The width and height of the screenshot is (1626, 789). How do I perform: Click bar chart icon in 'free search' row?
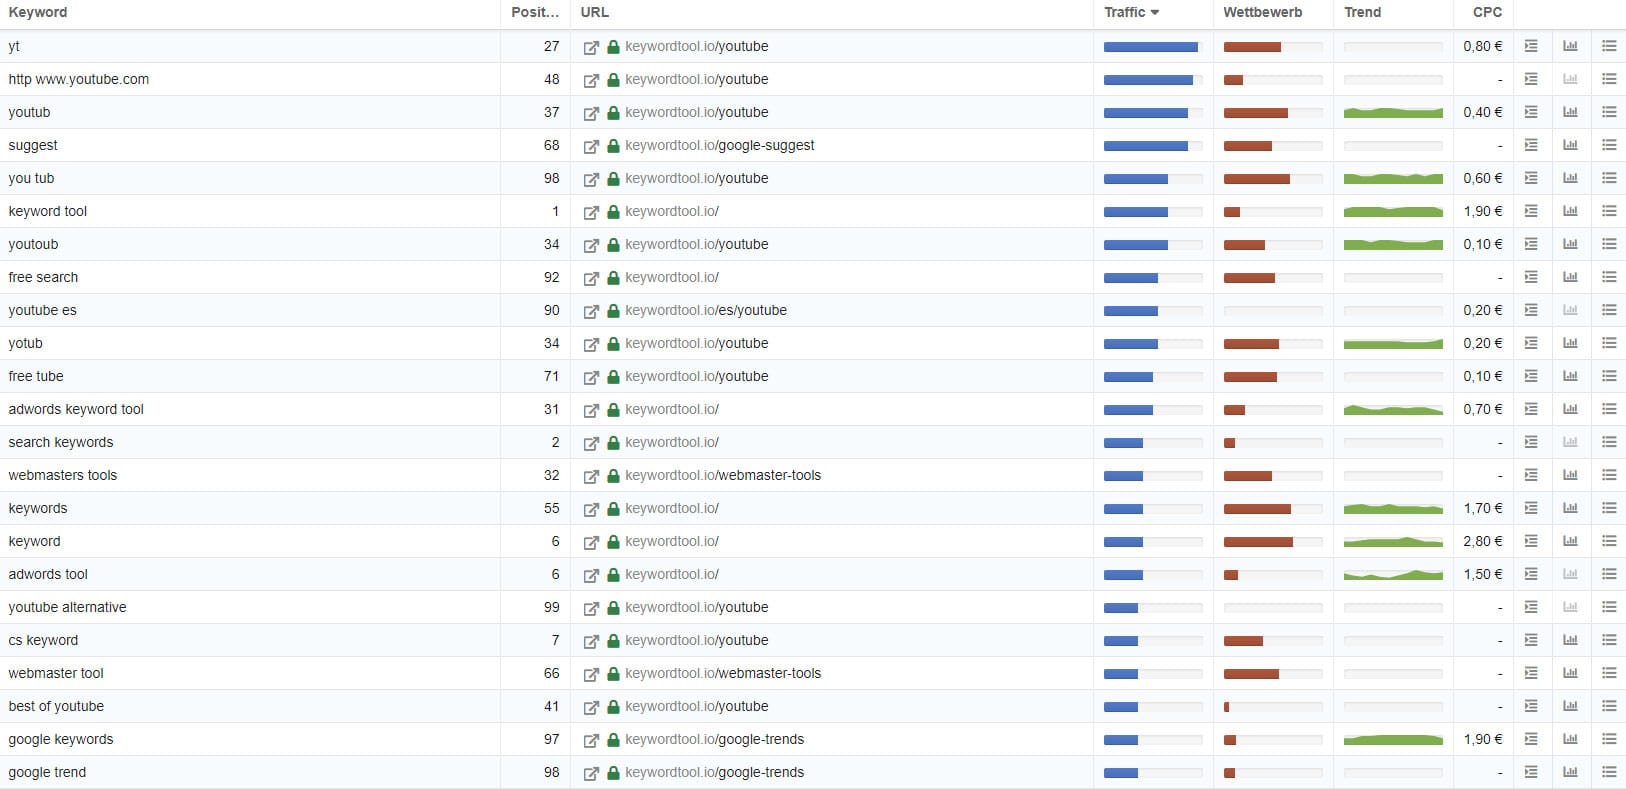click(x=1570, y=277)
